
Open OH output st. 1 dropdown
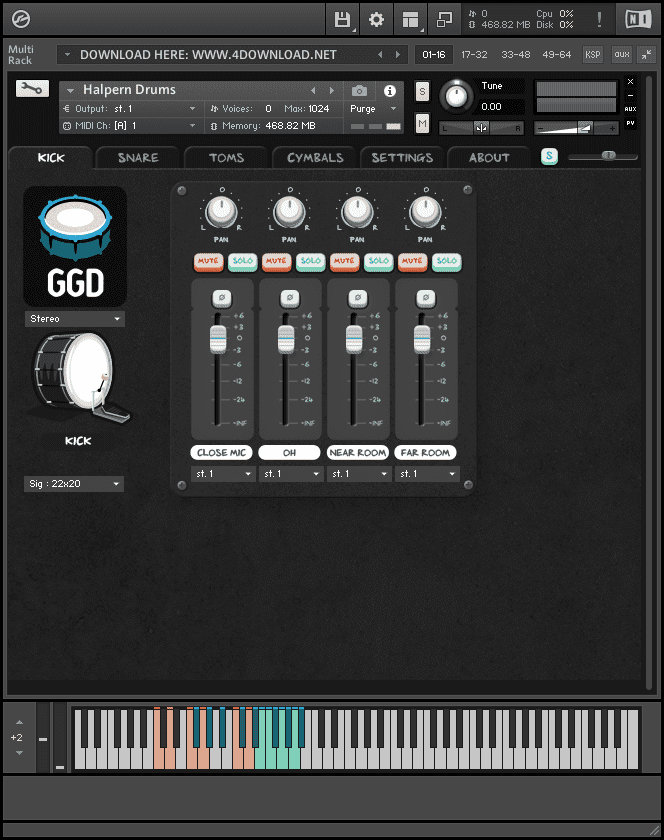290,474
